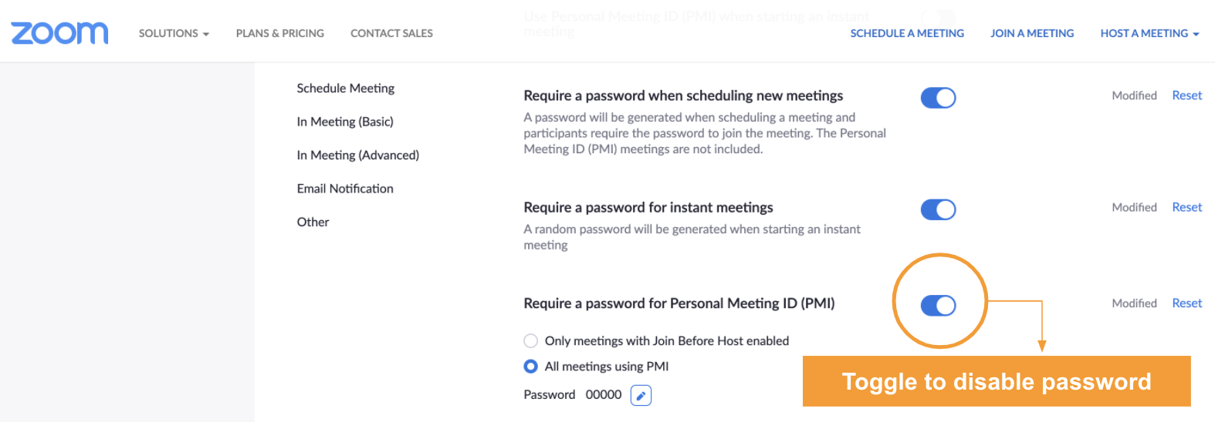
Task: Go to Plans & Pricing page
Action: [280, 33]
